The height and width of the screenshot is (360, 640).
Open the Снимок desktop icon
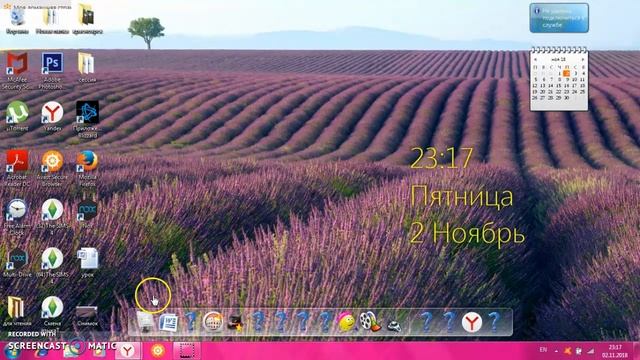pyautogui.click(x=87, y=315)
